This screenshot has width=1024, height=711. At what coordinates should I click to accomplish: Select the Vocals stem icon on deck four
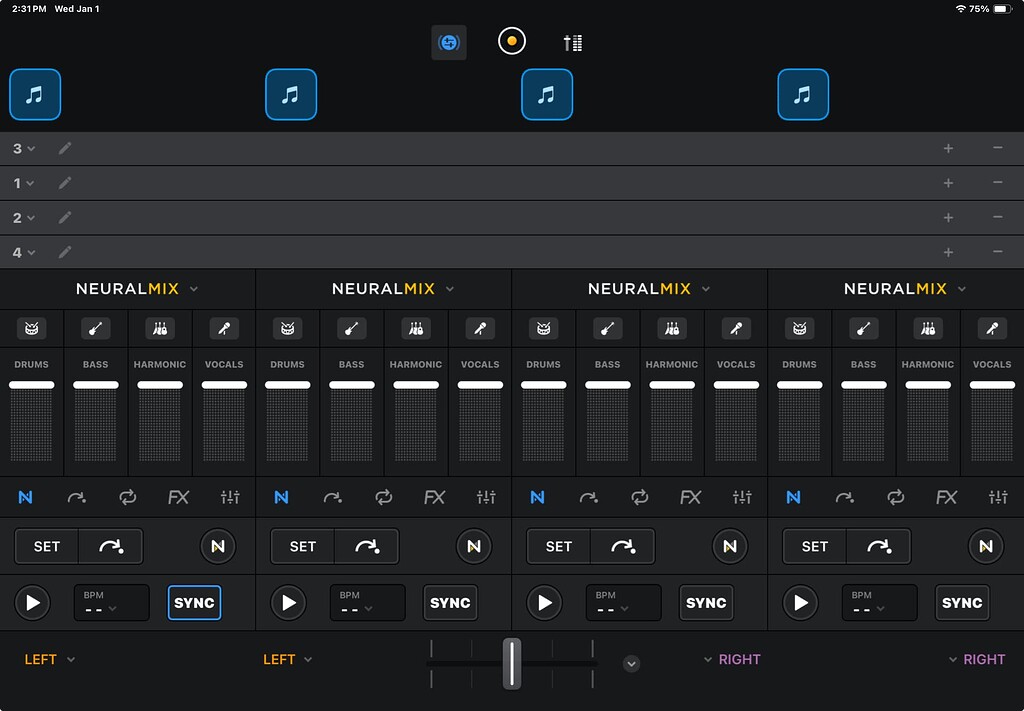click(x=991, y=327)
